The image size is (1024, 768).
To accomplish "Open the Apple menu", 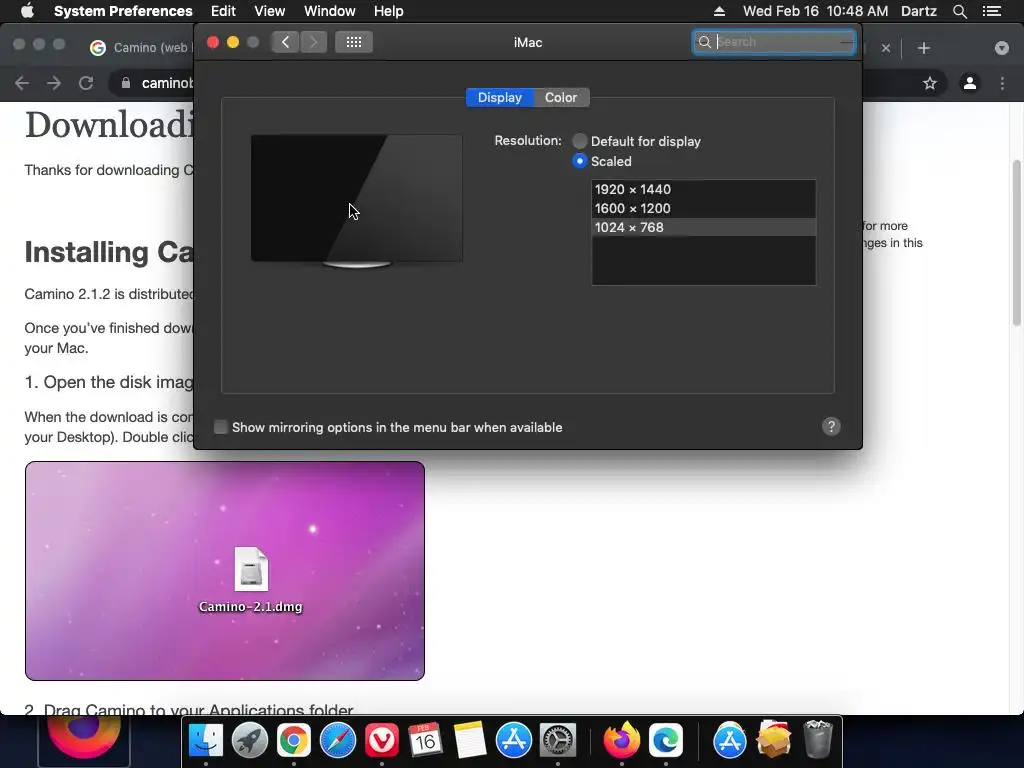I will 27,11.
